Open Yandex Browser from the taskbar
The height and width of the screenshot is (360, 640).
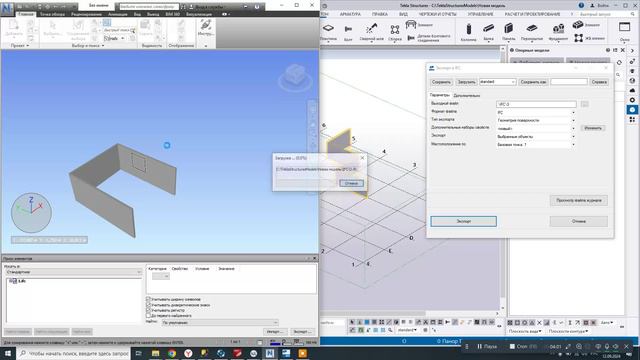pos(188,353)
